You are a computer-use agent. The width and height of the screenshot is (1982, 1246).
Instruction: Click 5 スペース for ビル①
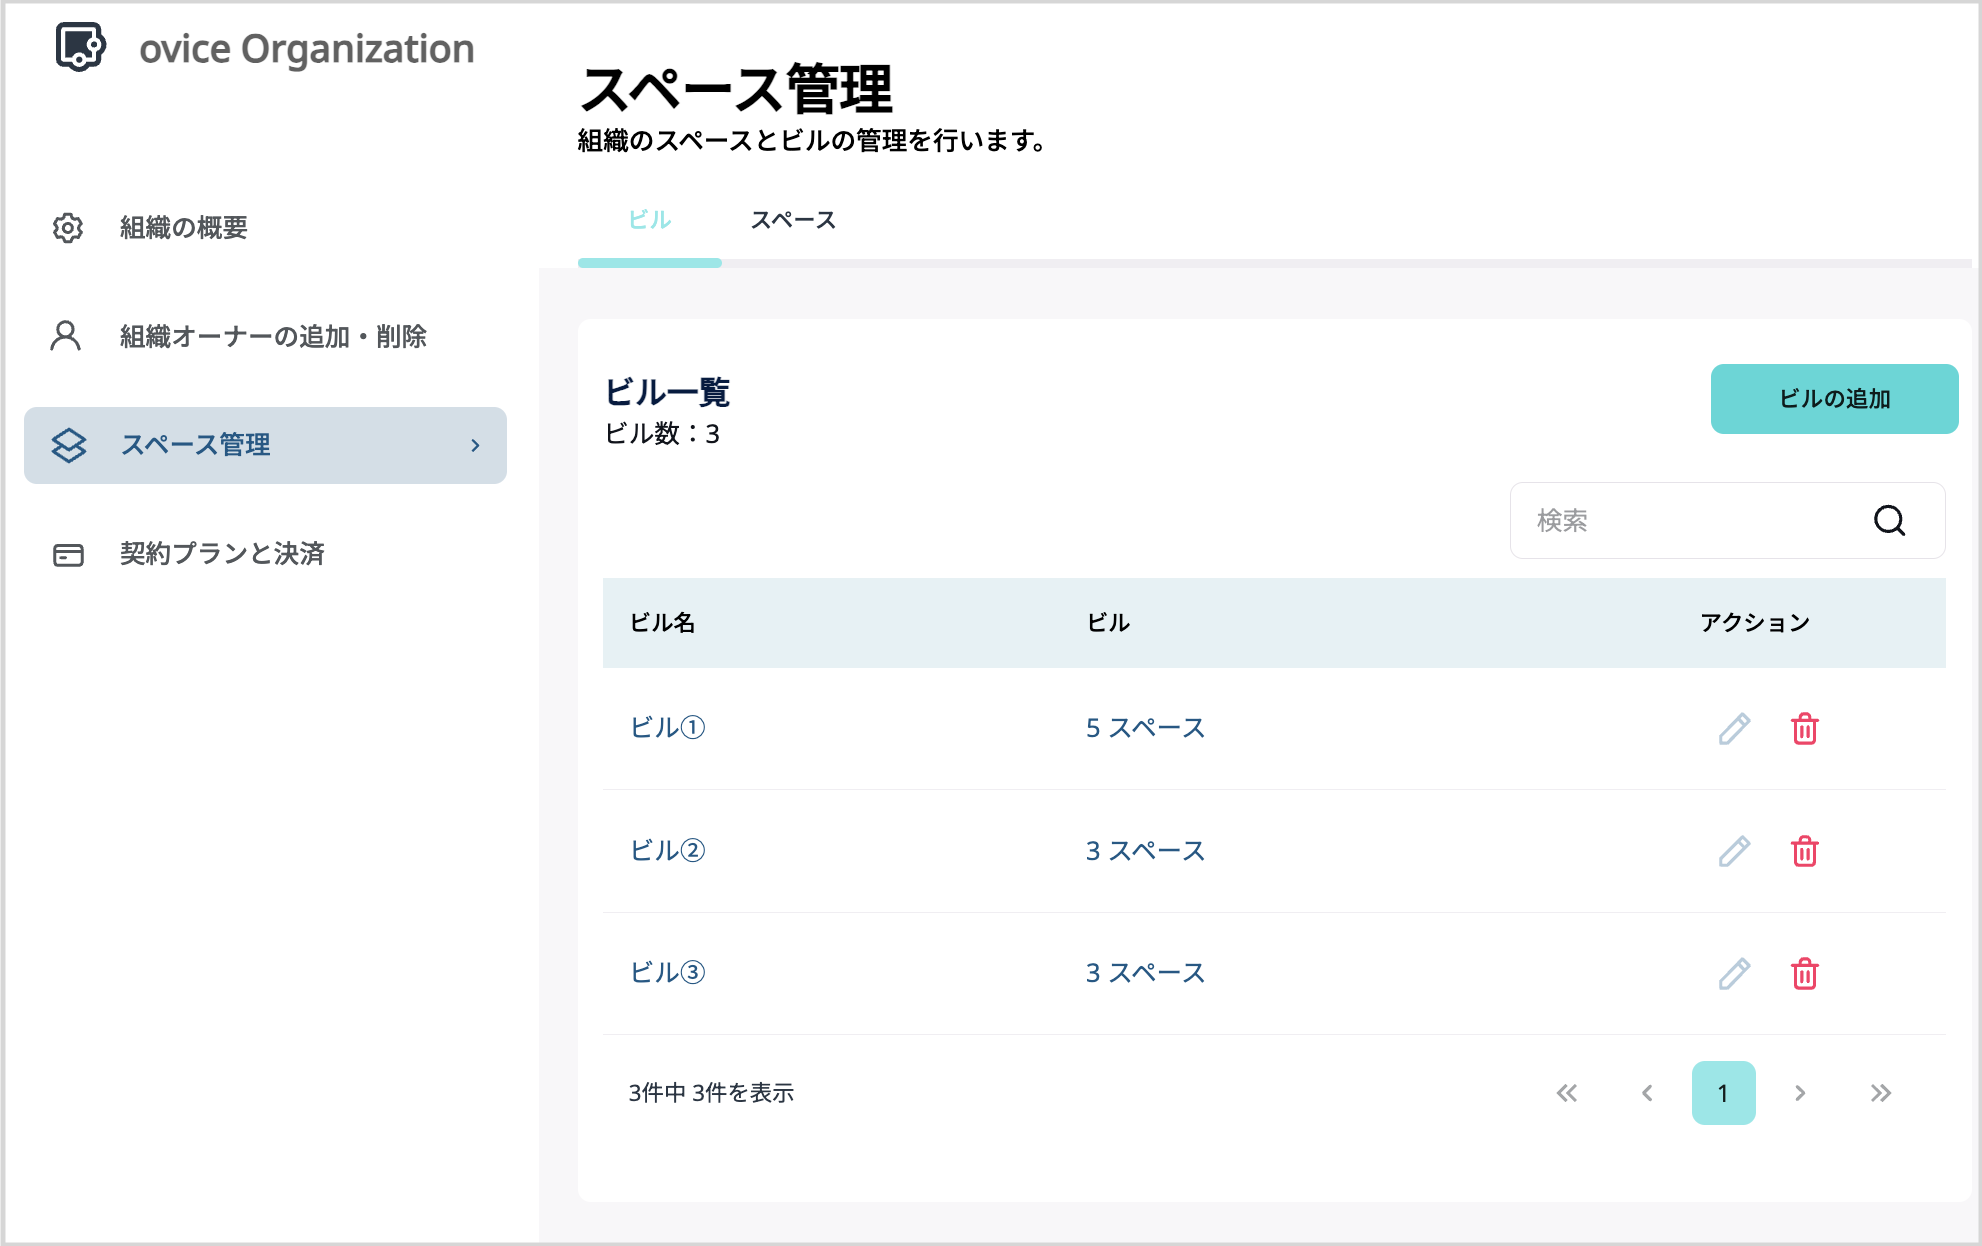click(x=1146, y=728)
